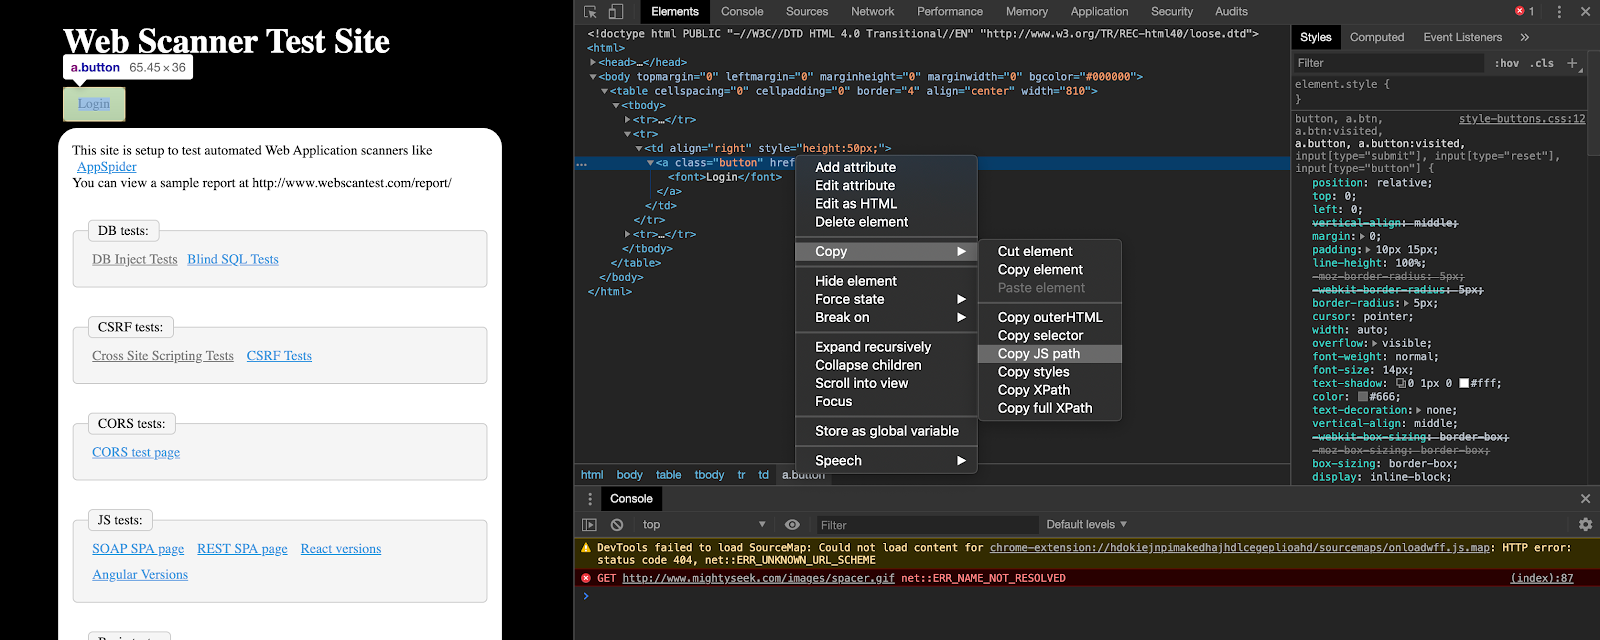This screenshot has height=640, width=1600.
Task: Click the clear console icon
Action: click(617, 525)
